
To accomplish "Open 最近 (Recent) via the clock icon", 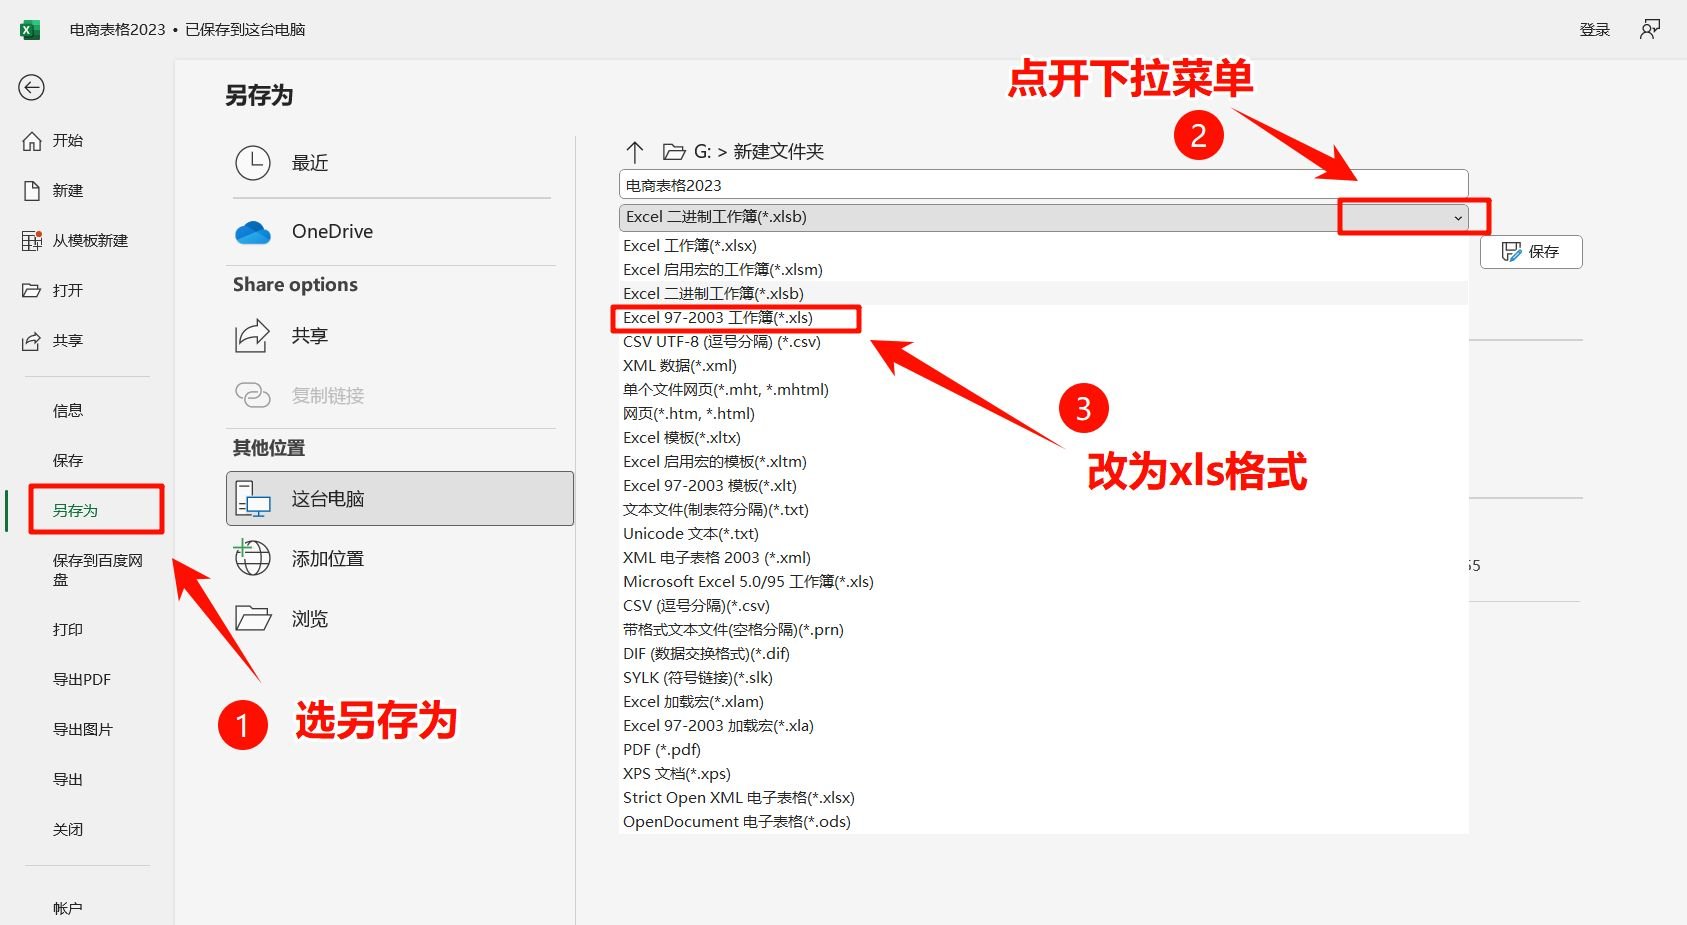I will coord(253,163).
